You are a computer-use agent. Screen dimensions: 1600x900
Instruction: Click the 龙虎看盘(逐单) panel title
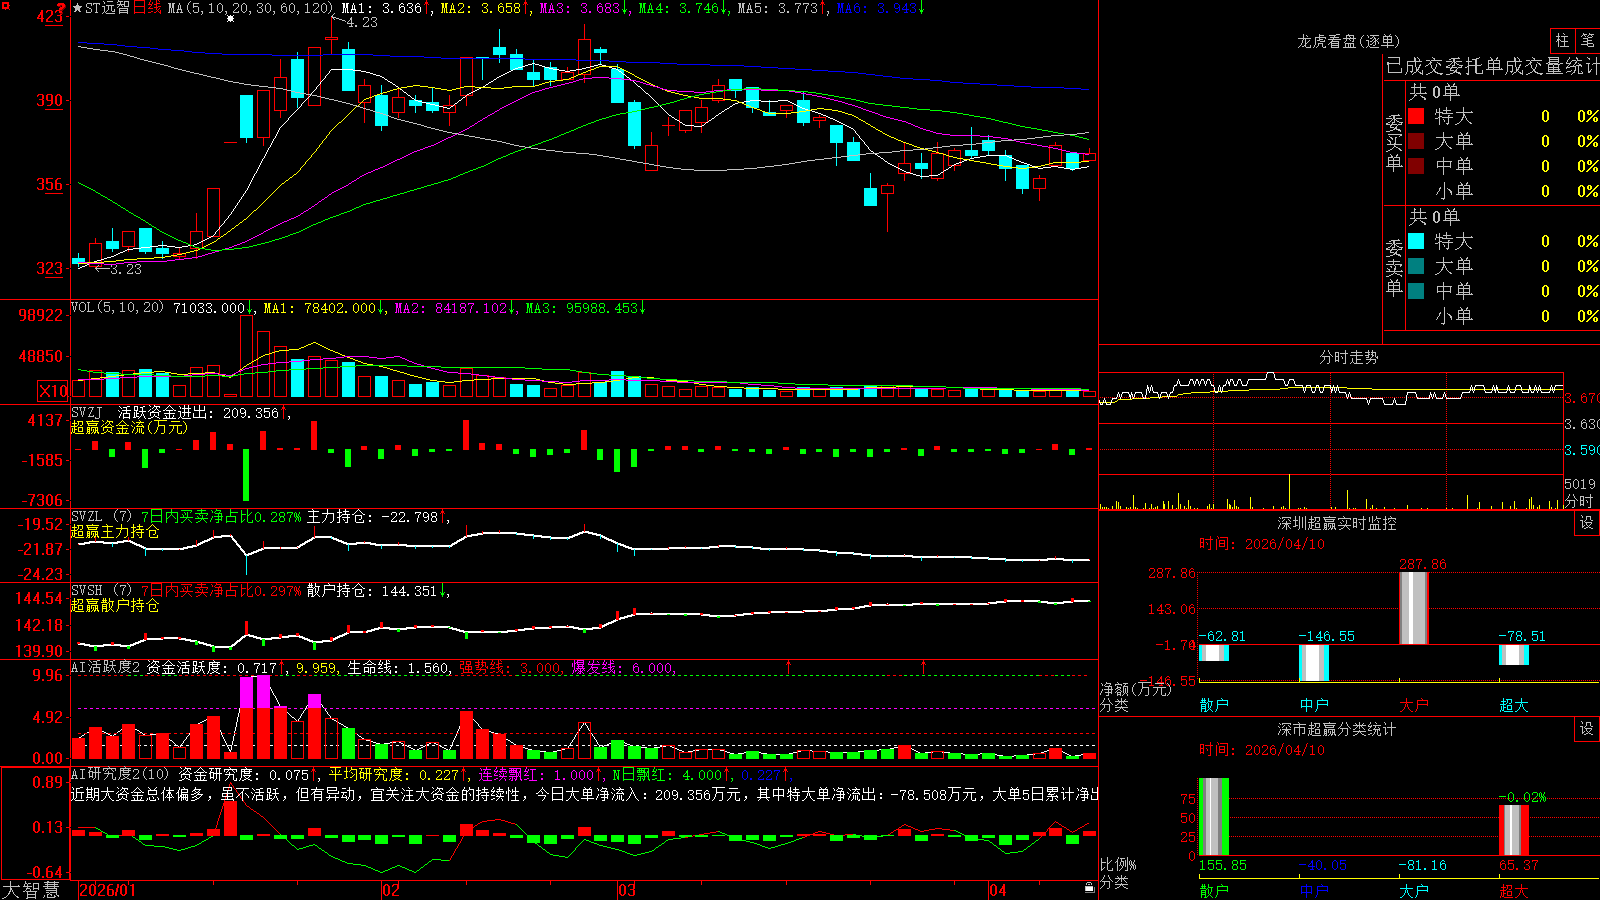tap(1348, 41)
